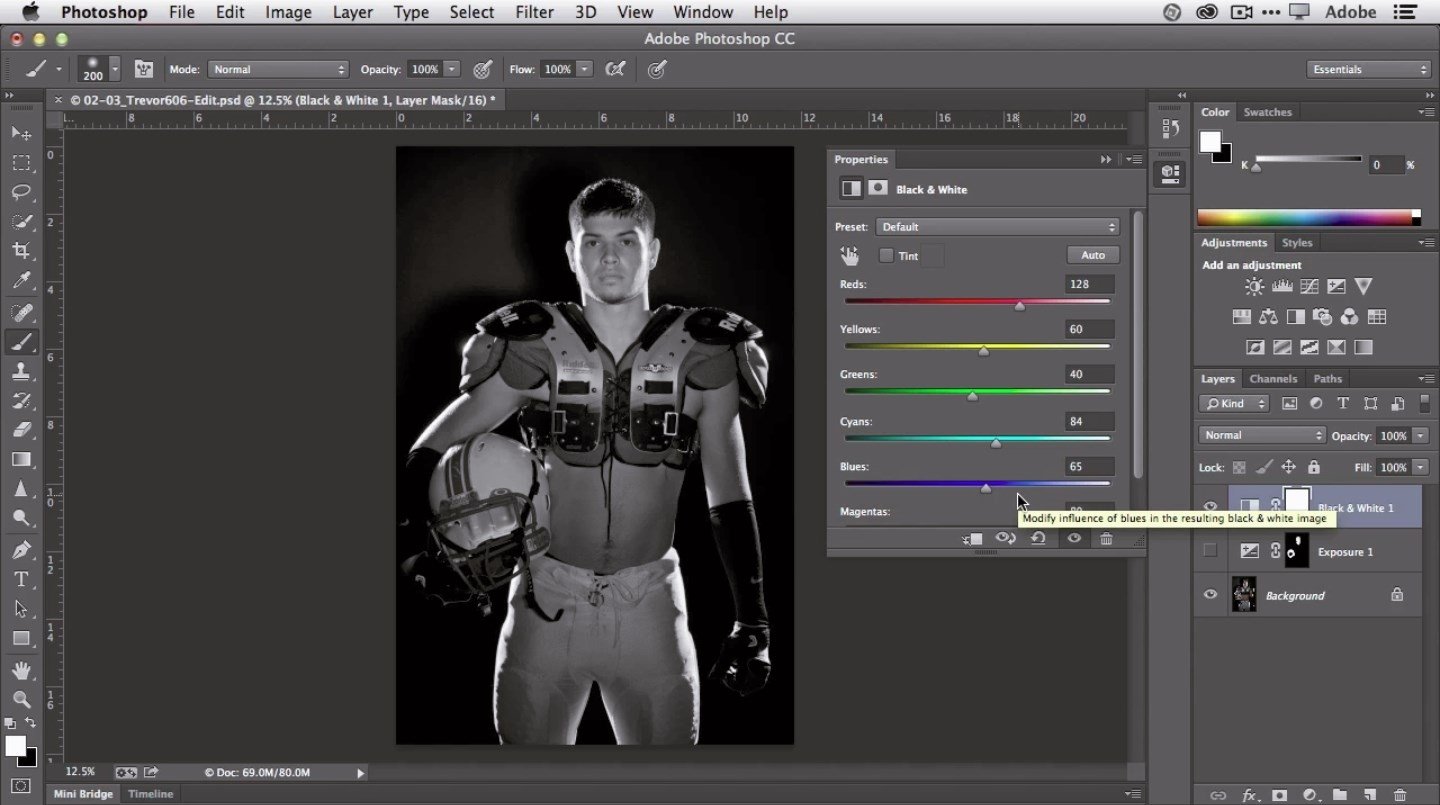Open the Preset dropdown in Properties
Viewport: 1440px width, 805px height.
(x=997, y=226)
